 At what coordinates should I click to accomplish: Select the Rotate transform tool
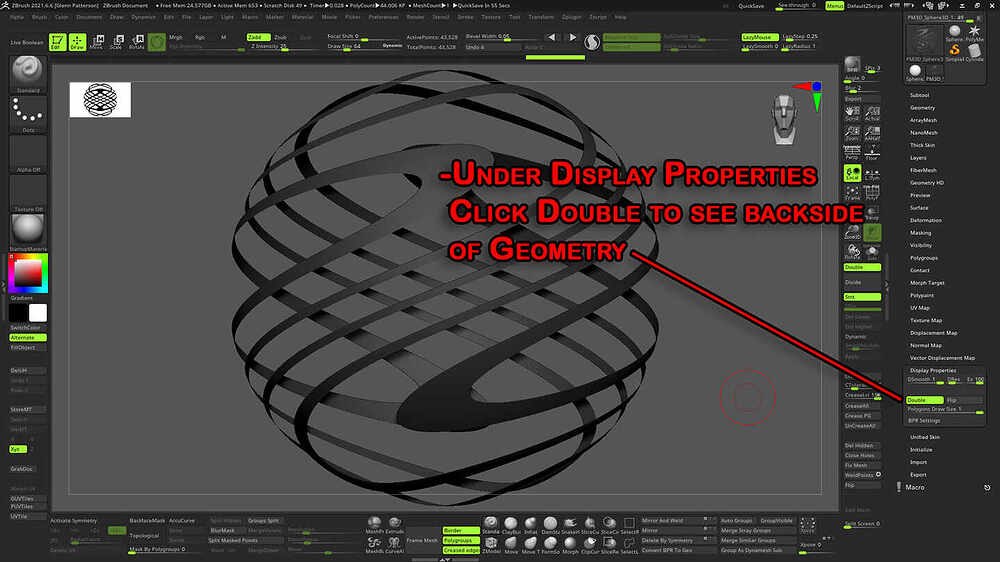click(x=136, y=43)
